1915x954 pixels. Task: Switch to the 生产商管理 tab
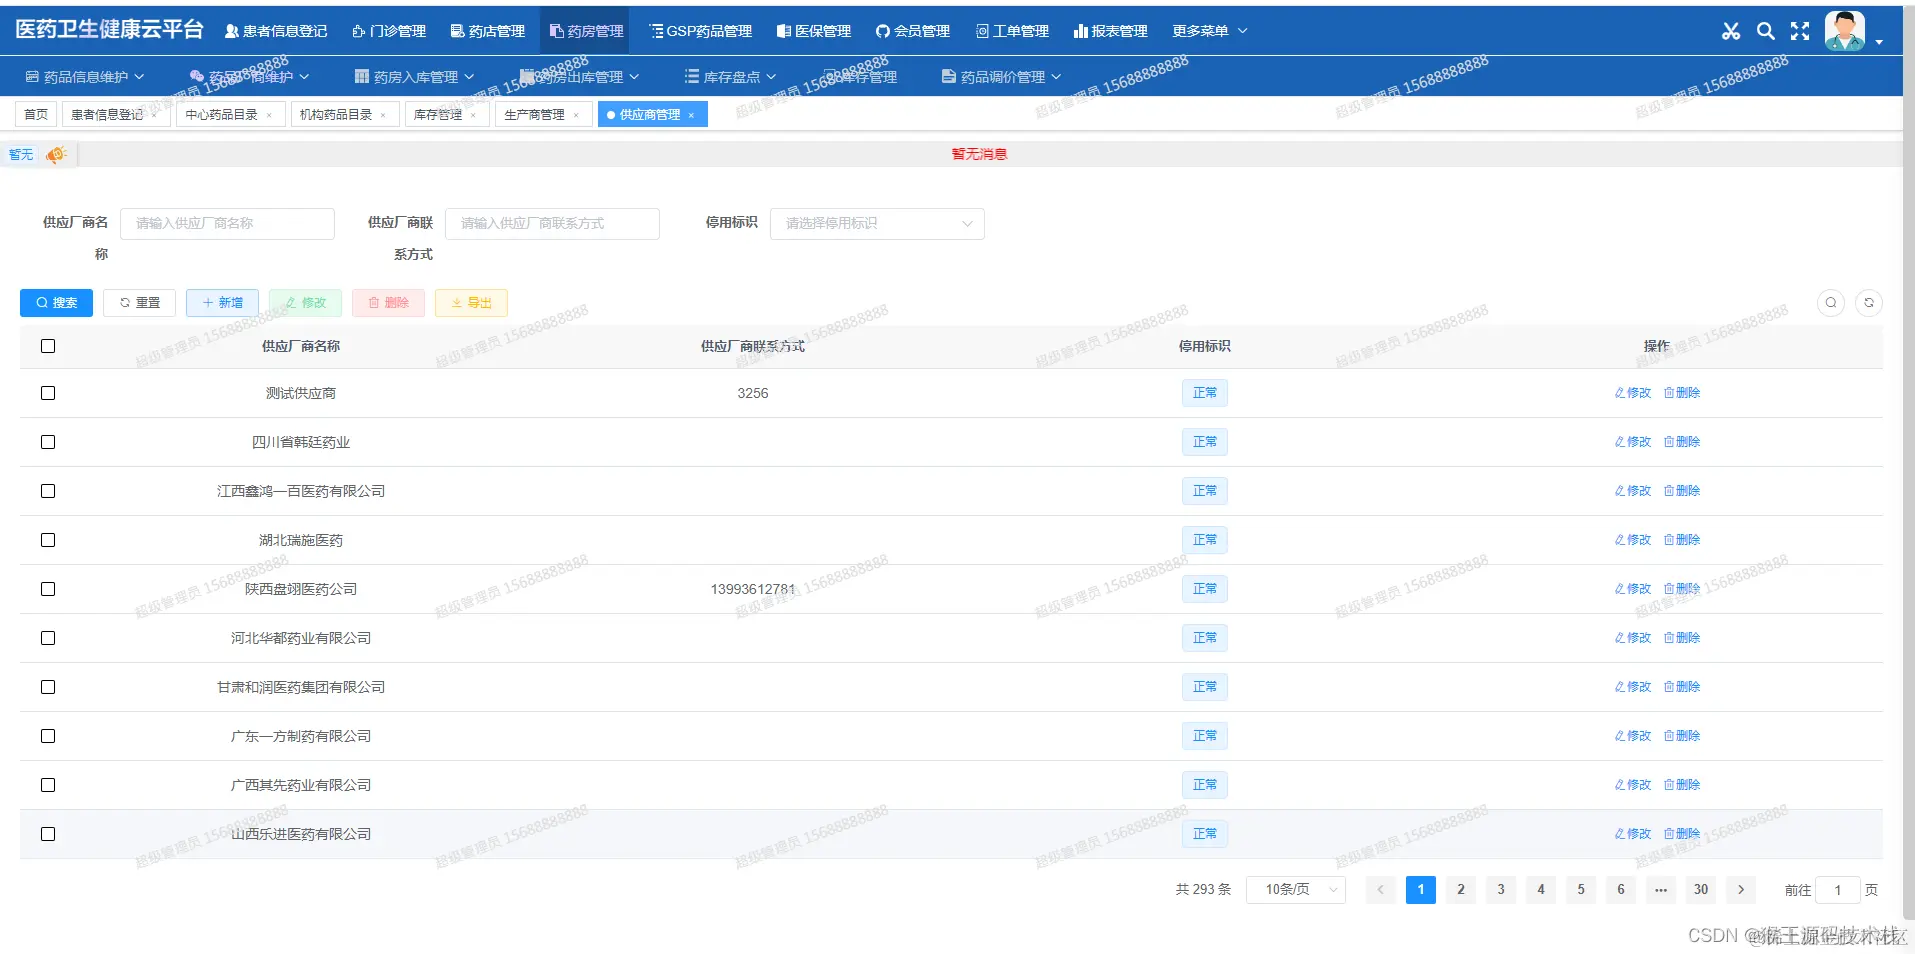click(536, 114)
